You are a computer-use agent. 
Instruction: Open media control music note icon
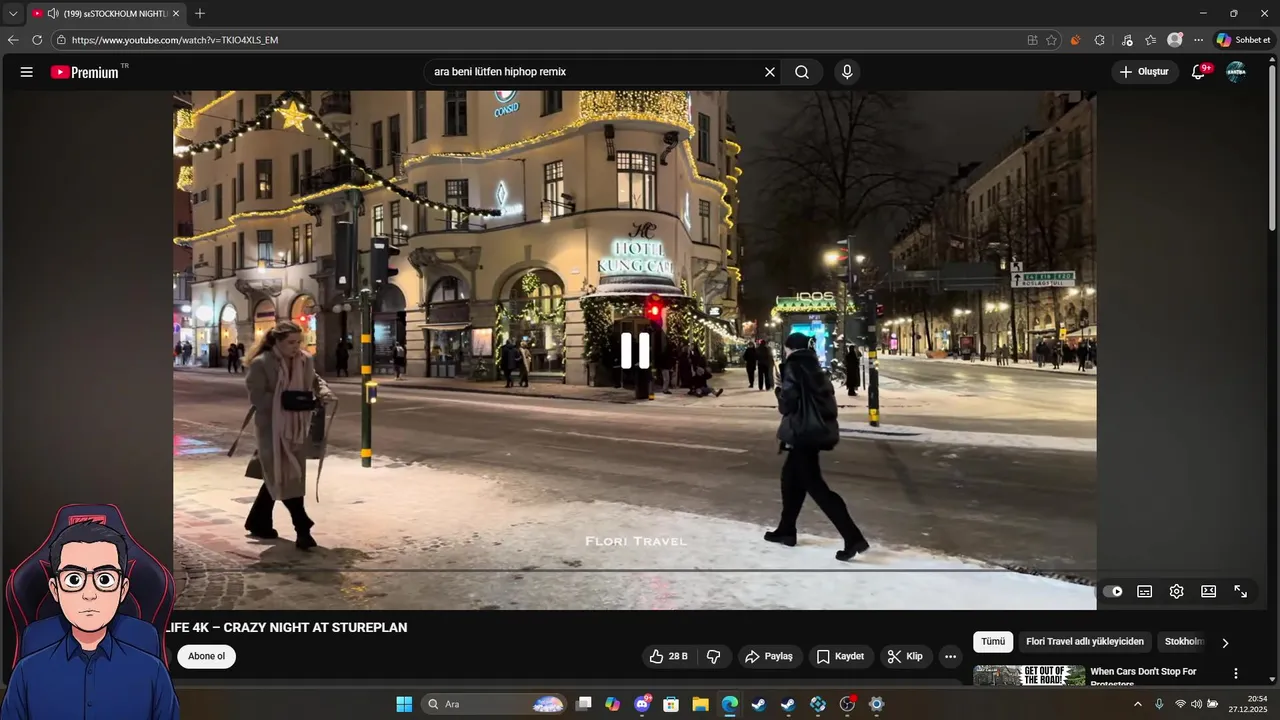click(1127, 40)
